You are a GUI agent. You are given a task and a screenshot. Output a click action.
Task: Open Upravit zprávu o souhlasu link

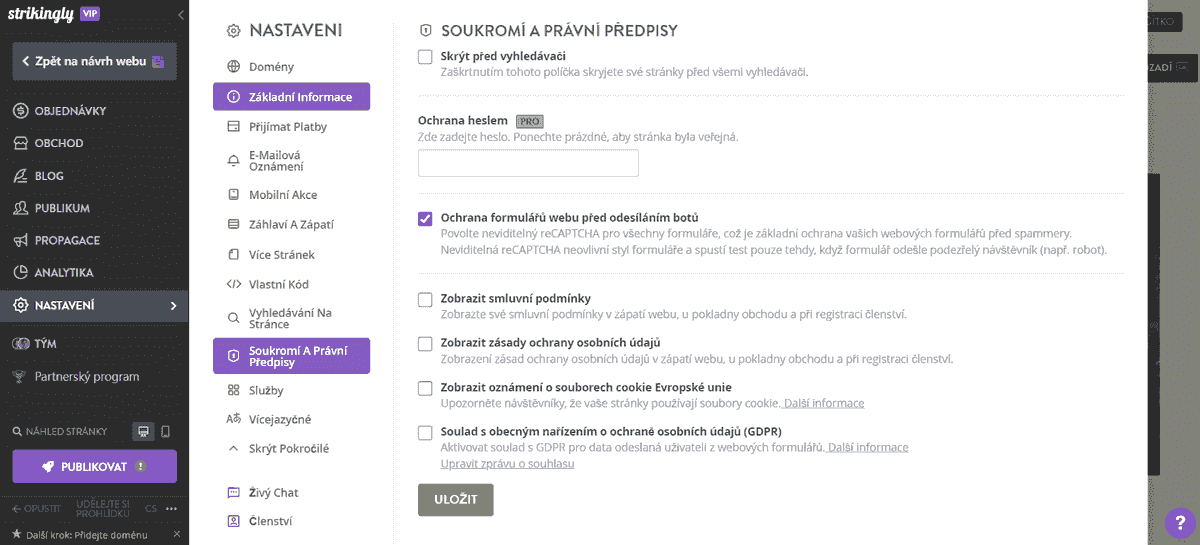coord(507,464)
